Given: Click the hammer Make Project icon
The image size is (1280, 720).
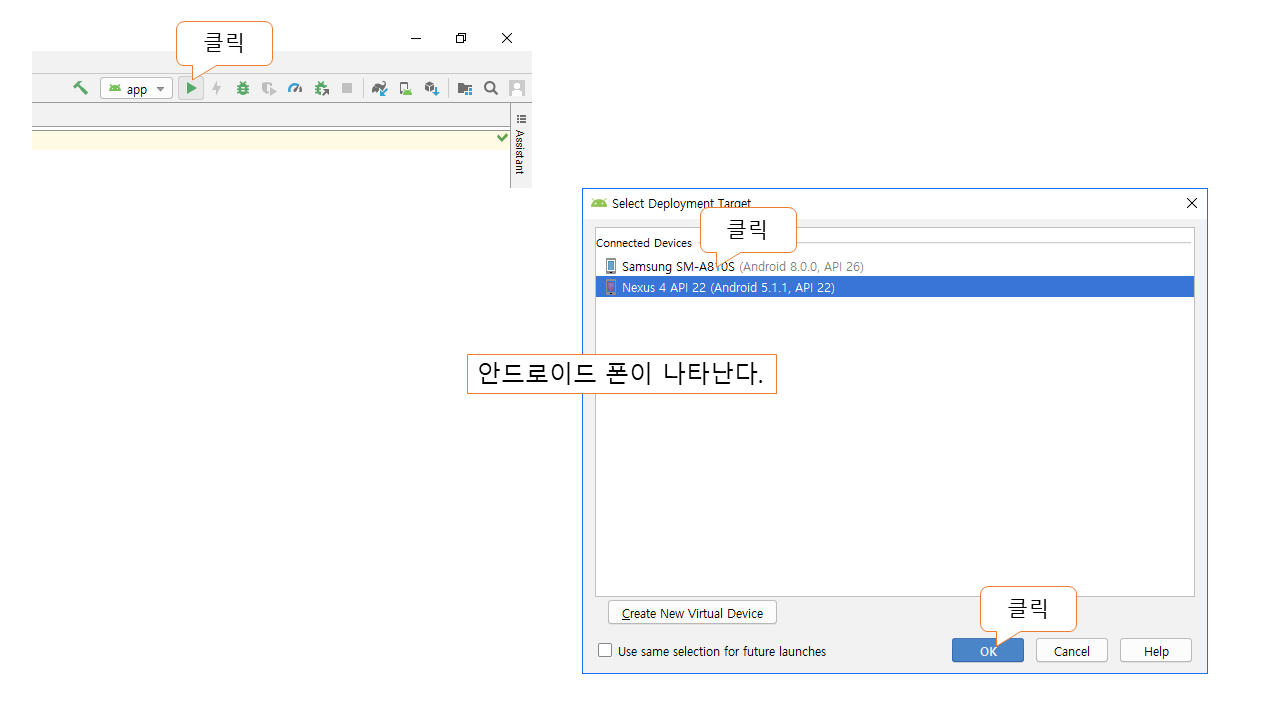Looking at the screenshot, I should (80, 88).
